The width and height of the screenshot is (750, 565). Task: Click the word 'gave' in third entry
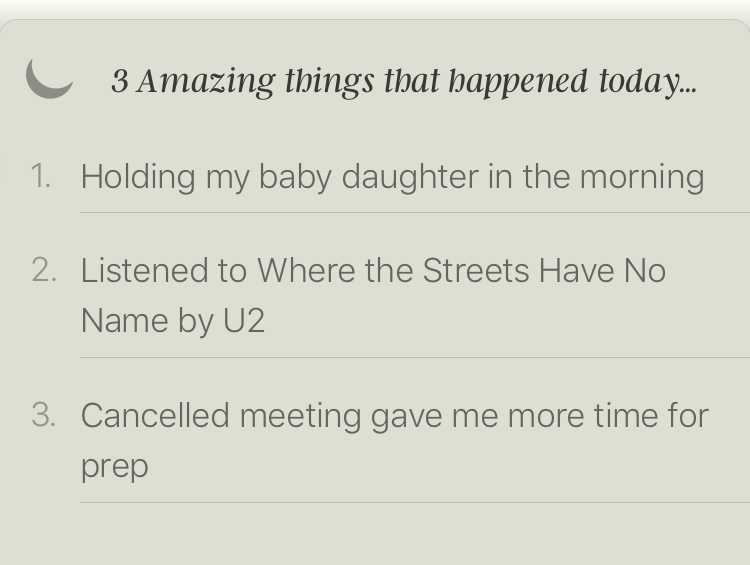pyautogui.click(x=407, y=416)
